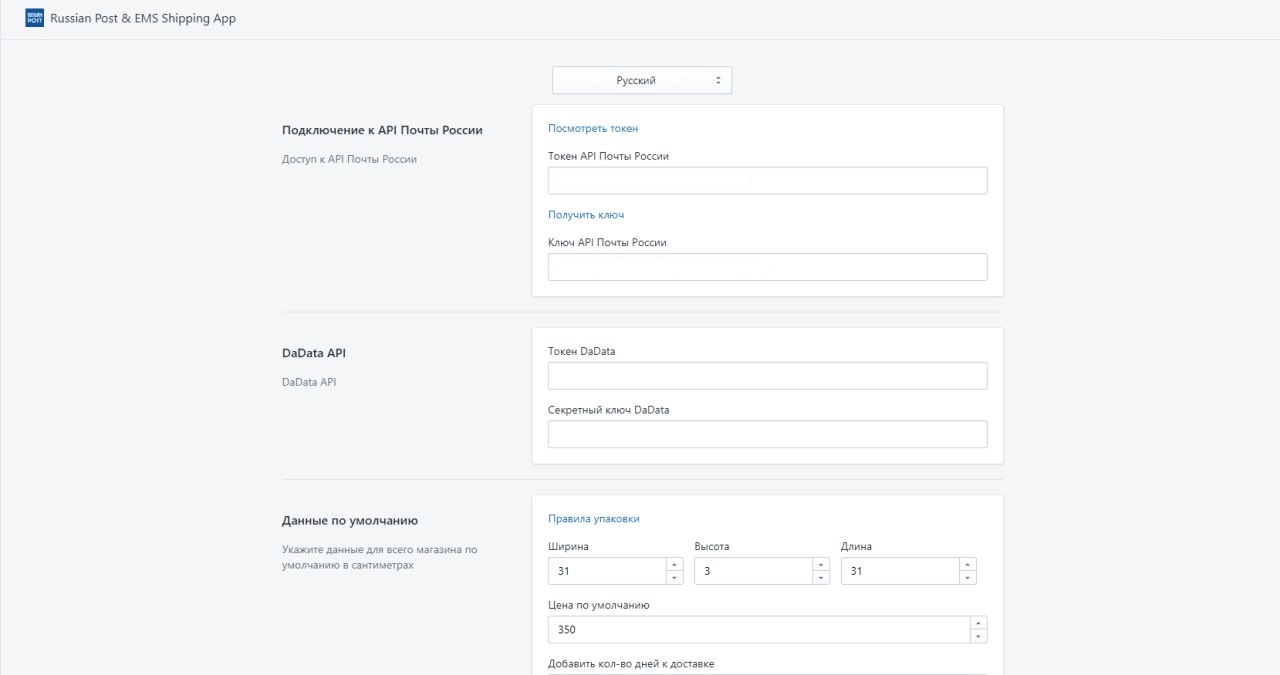Viewport: 1280px width, 675px height.
Task: Click the Токен DaData input field
Action: [x=767, y=376]
